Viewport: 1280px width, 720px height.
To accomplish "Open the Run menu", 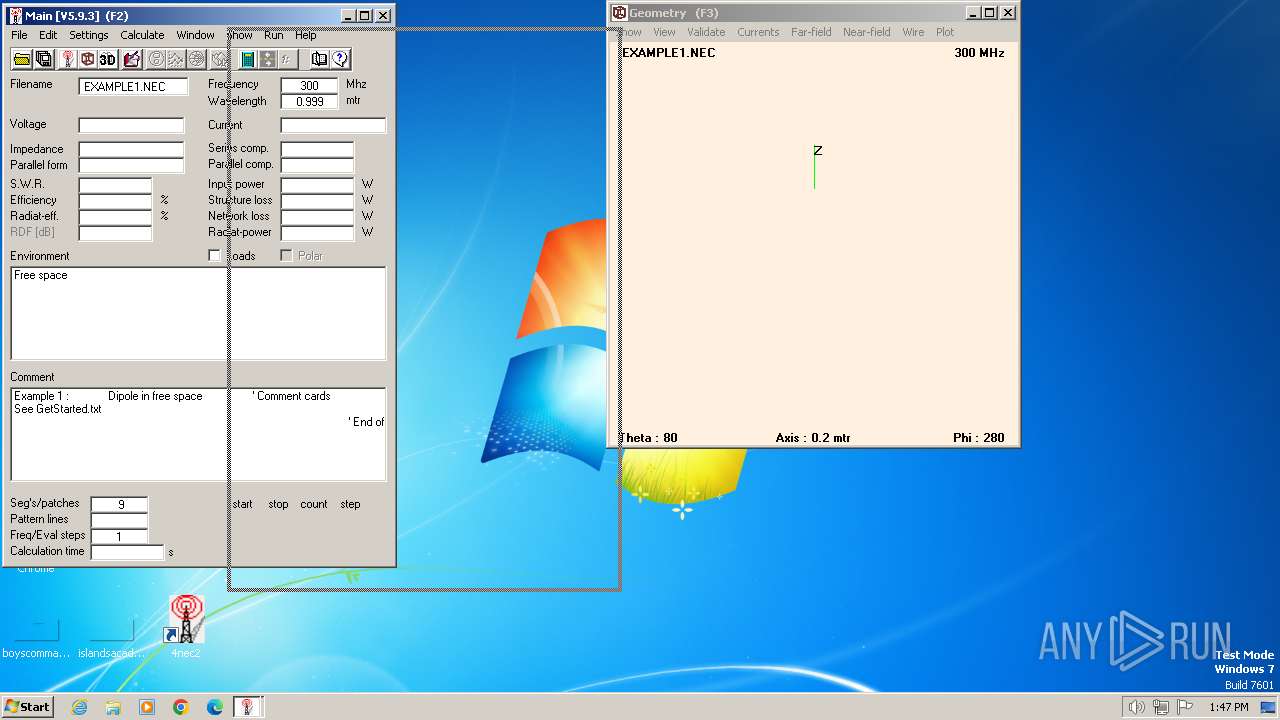I will 273,35.
